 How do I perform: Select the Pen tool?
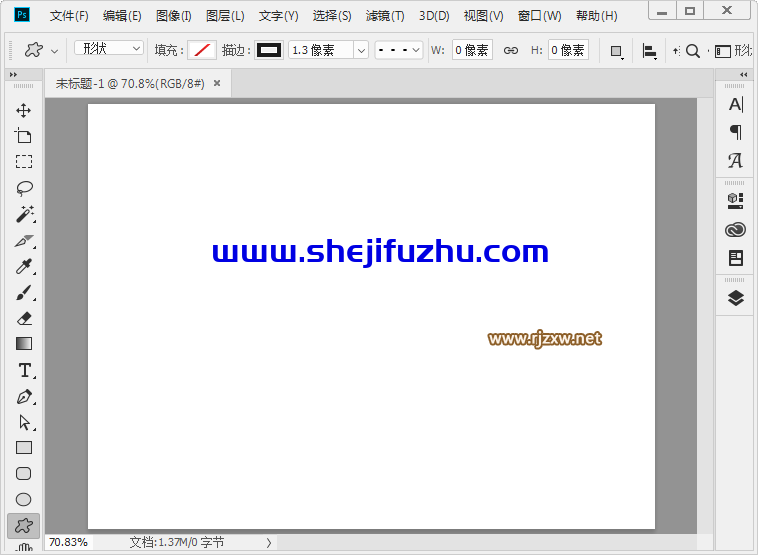click(24, 397)
